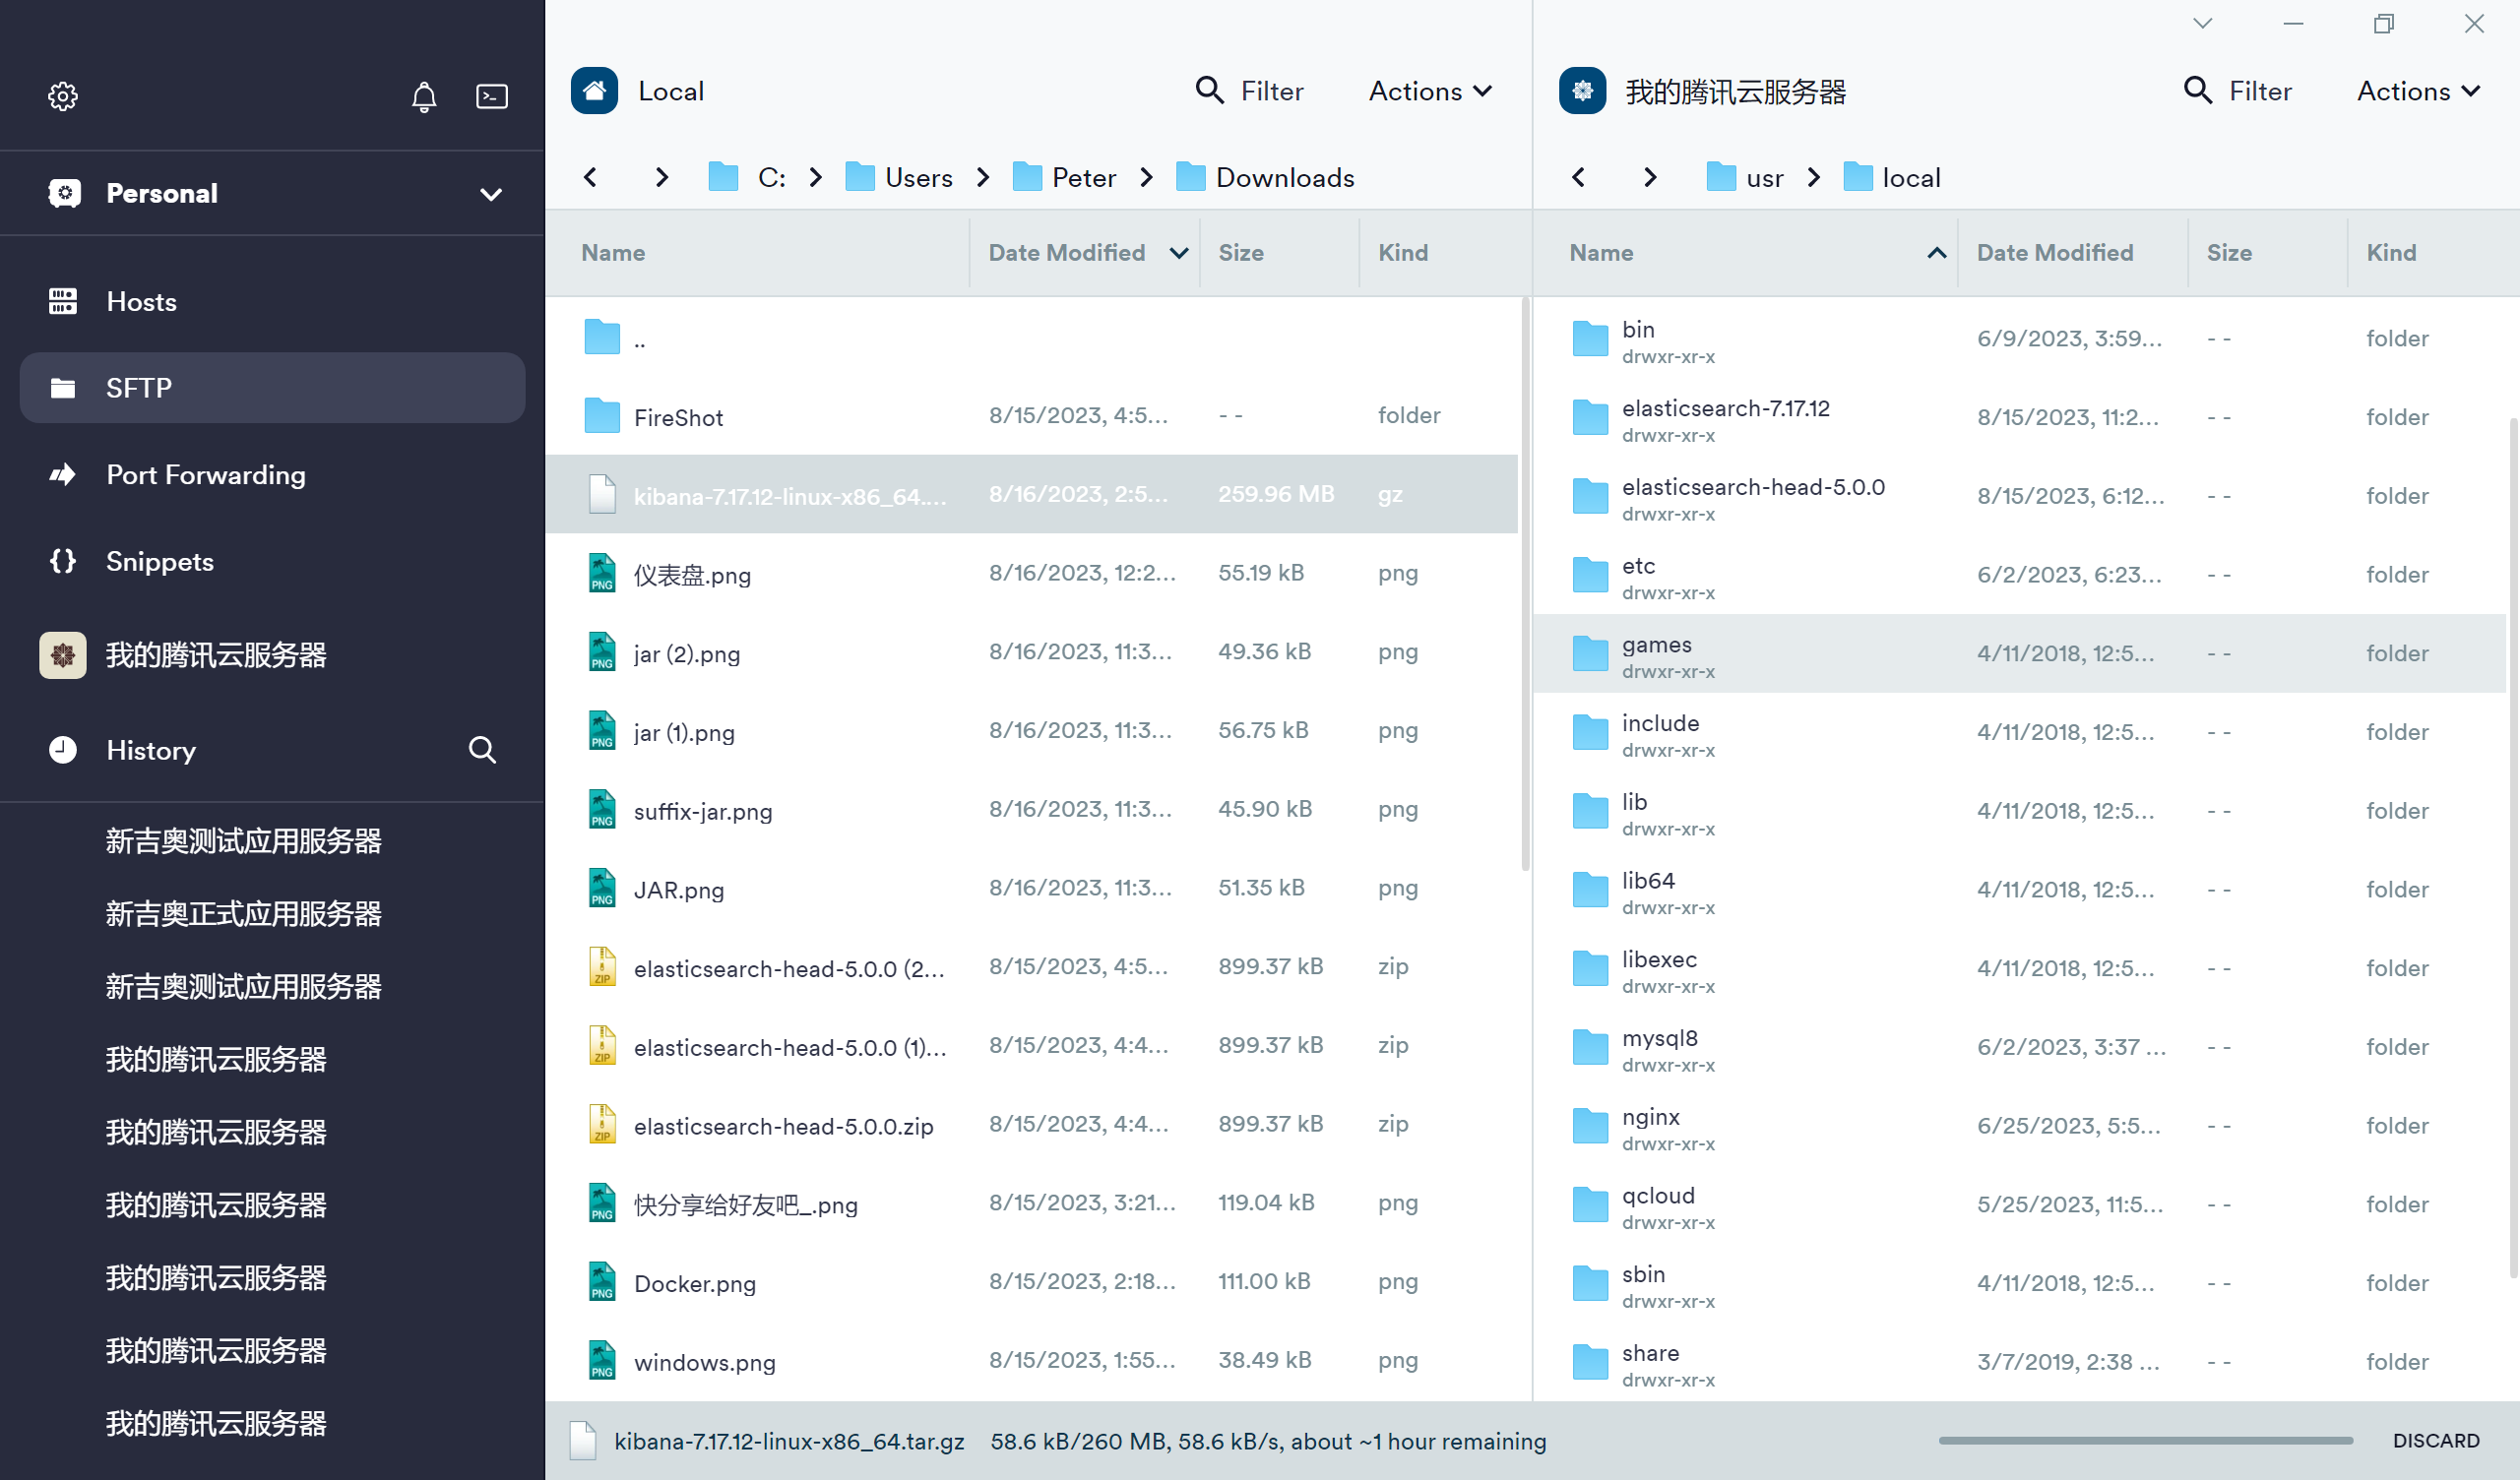Screen dimensions: 2520x1480
Task: Select libexec remote folder
Action: coord(2020,968)
